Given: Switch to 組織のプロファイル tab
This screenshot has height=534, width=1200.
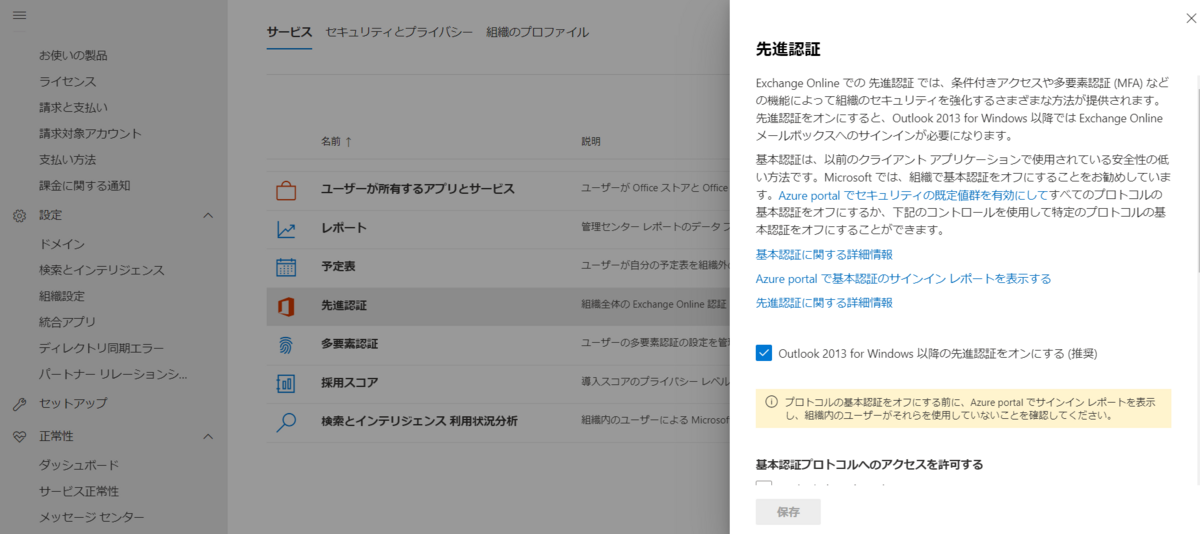Looking at the screenshot, I should [537, 32].
